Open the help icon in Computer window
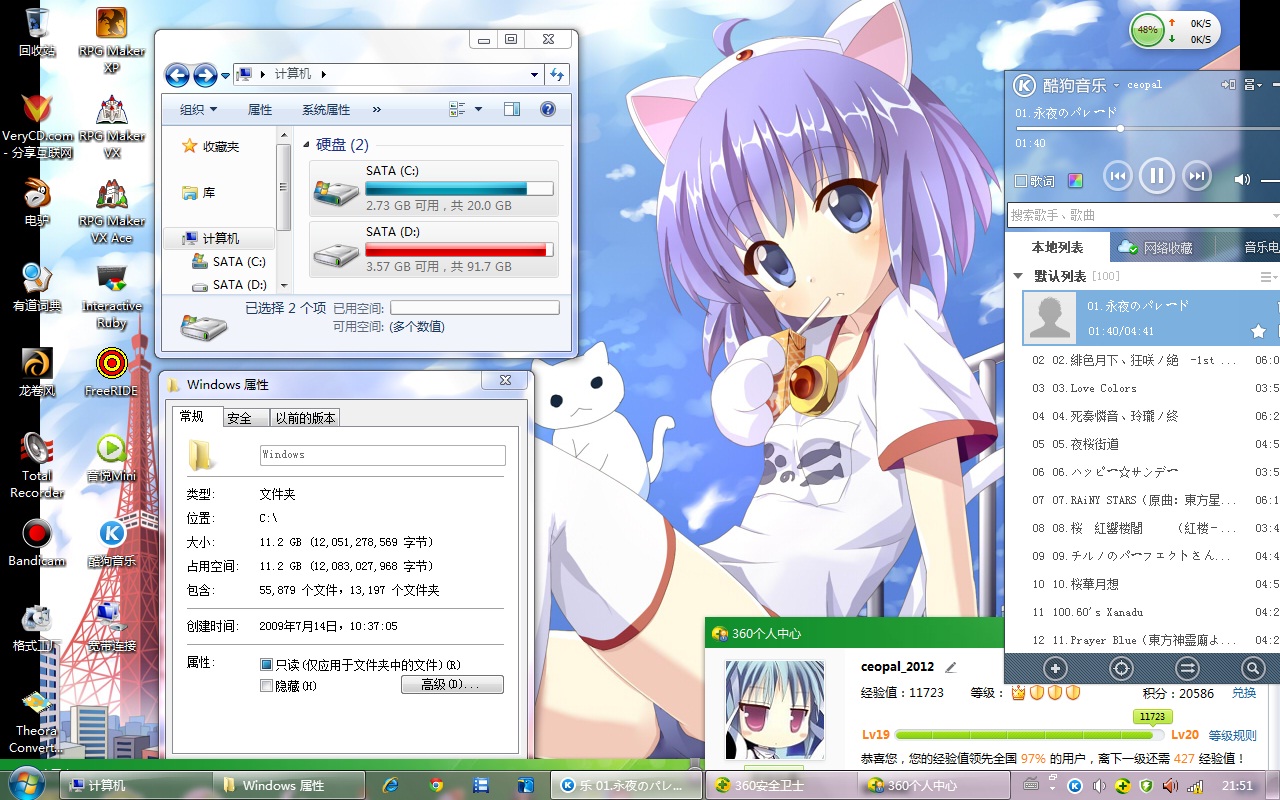Viewport: 1280px width, 800px height. coord(548,109)
